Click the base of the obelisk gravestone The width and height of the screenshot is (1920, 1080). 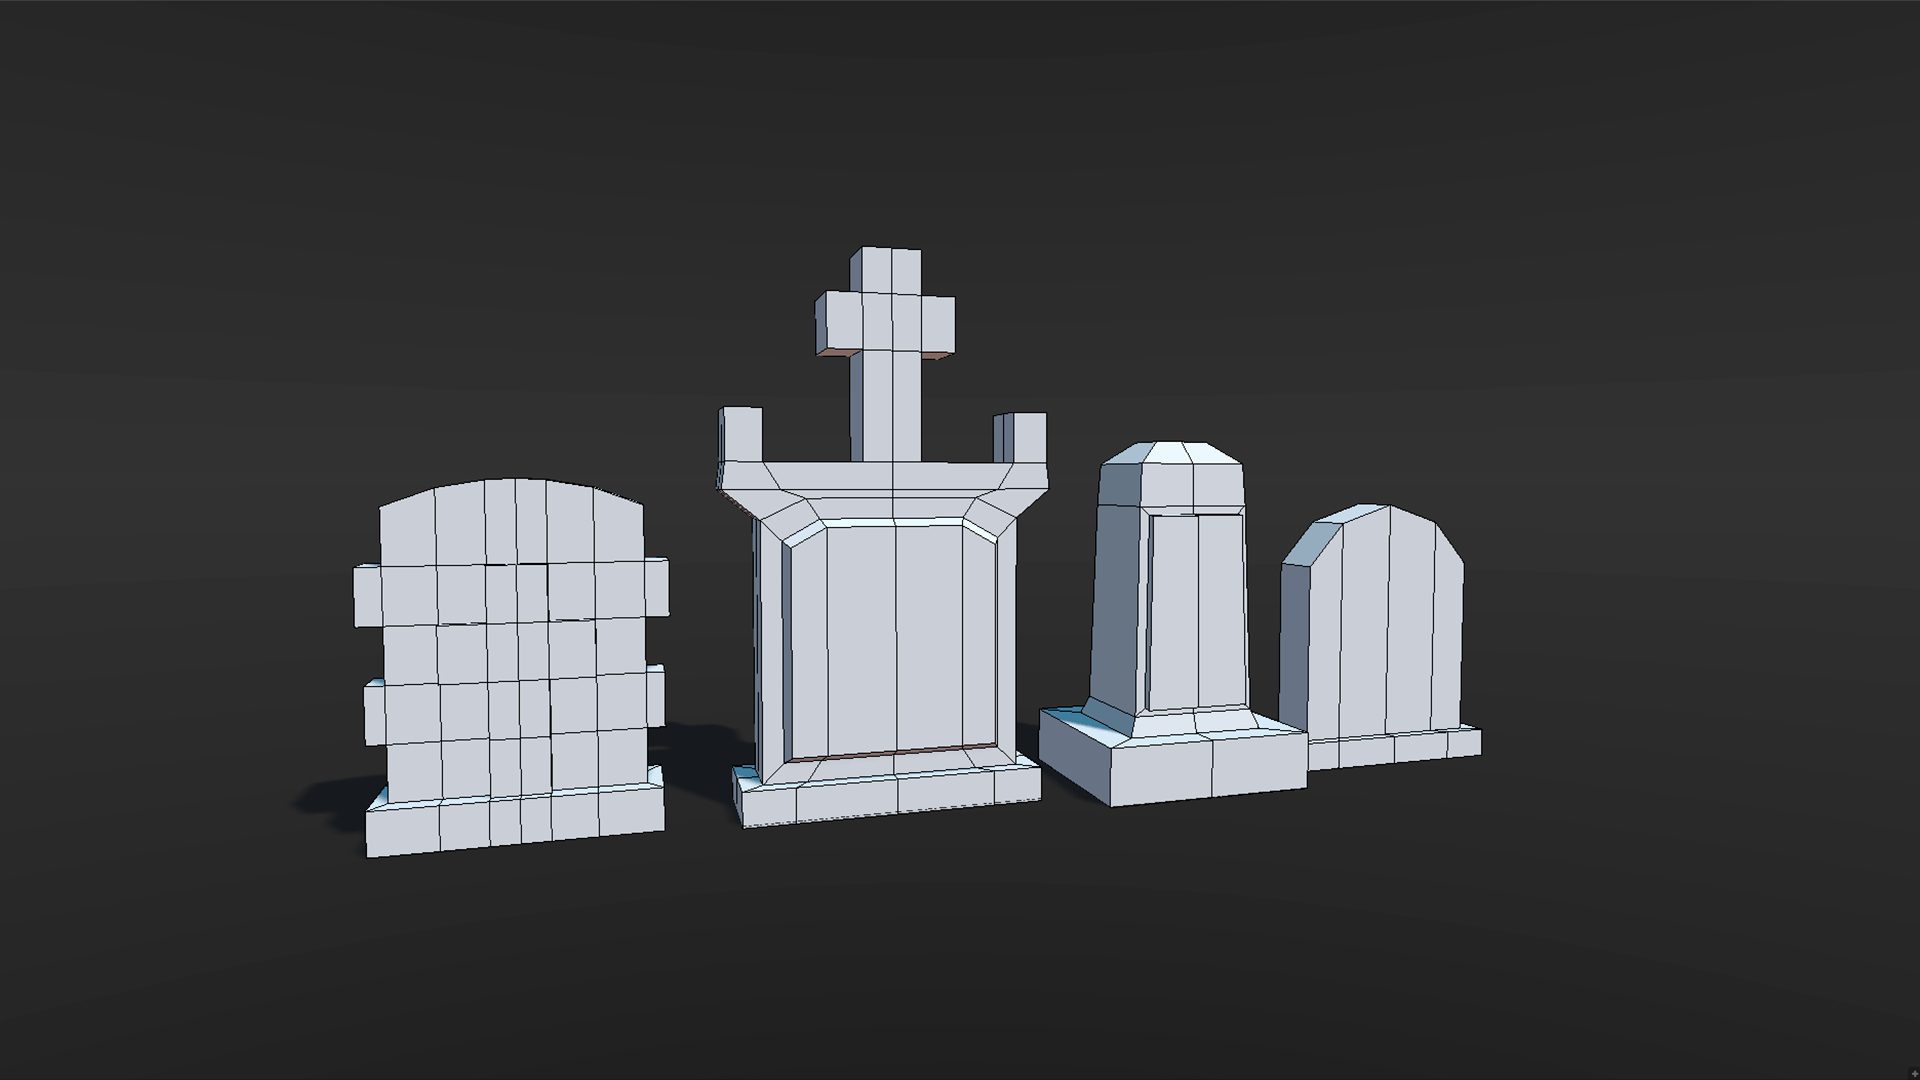1170,770
